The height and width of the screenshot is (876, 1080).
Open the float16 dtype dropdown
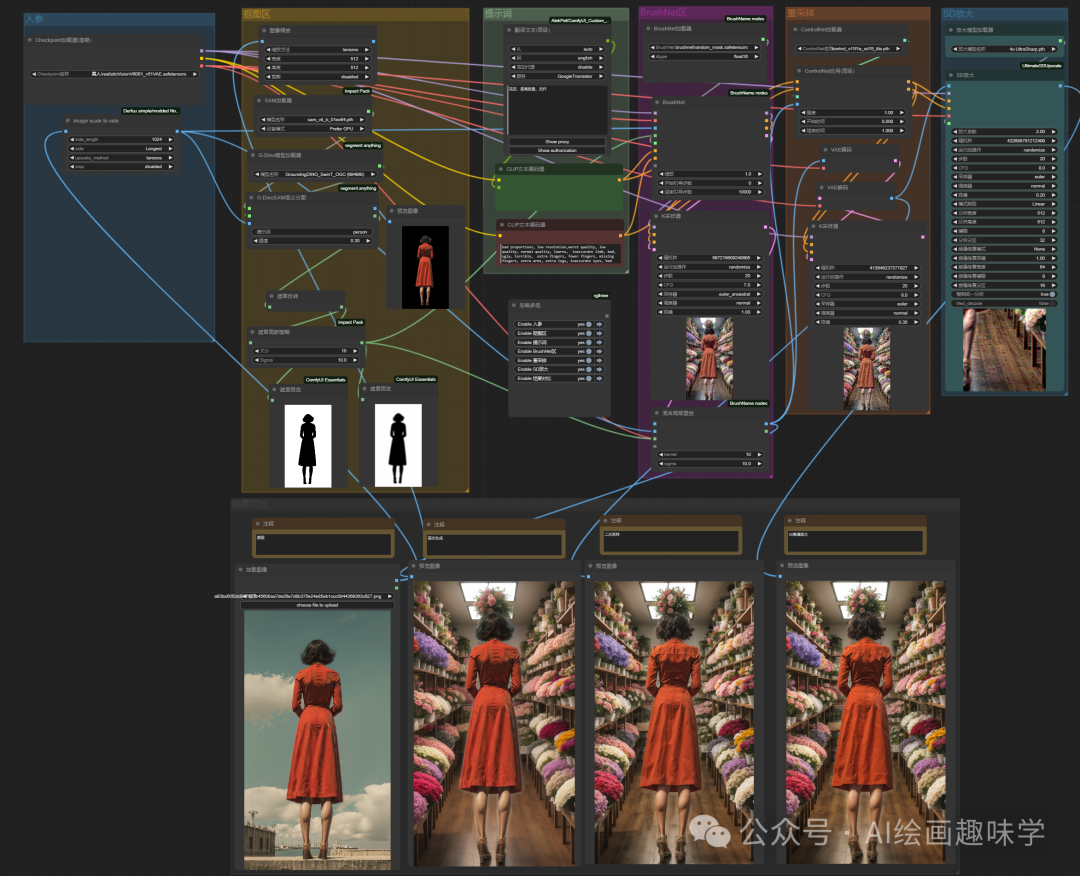coord(704,56)
